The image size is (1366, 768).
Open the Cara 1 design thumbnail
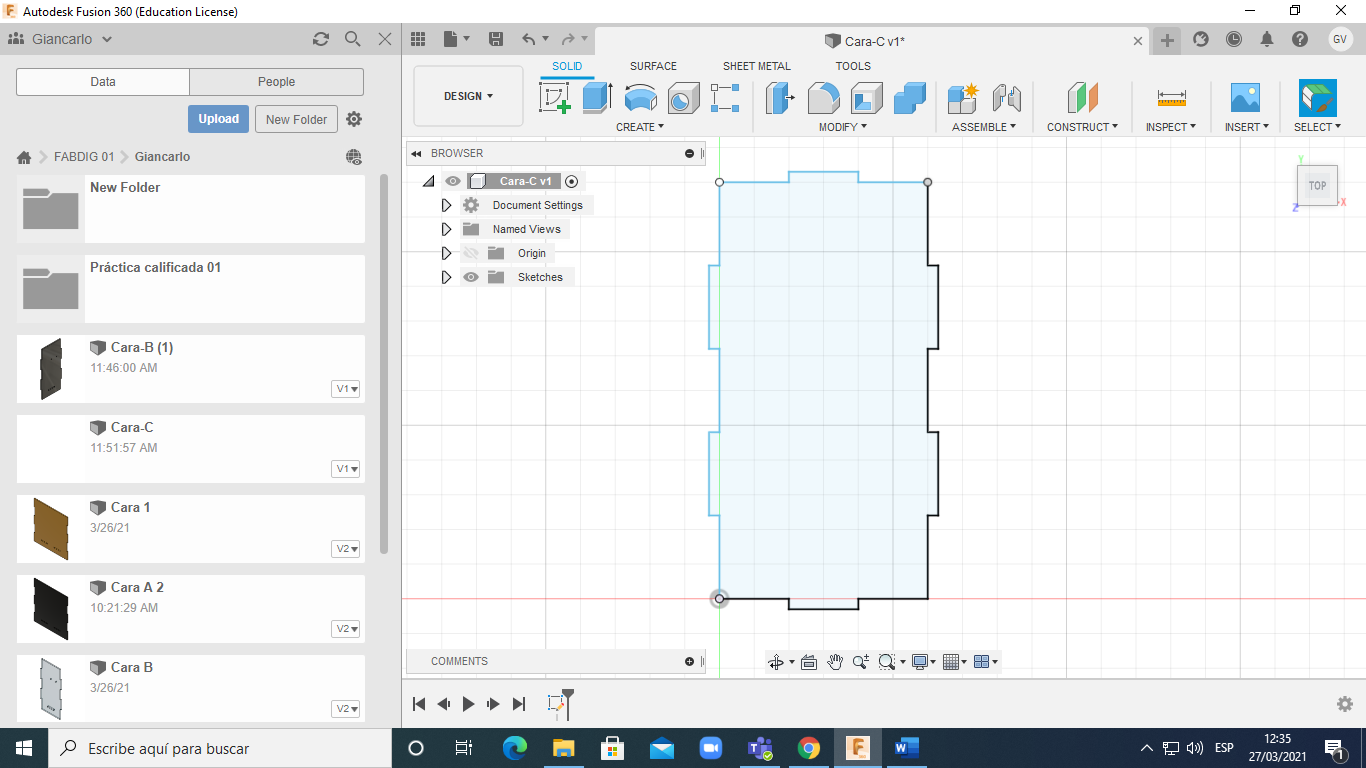[51, 529]
